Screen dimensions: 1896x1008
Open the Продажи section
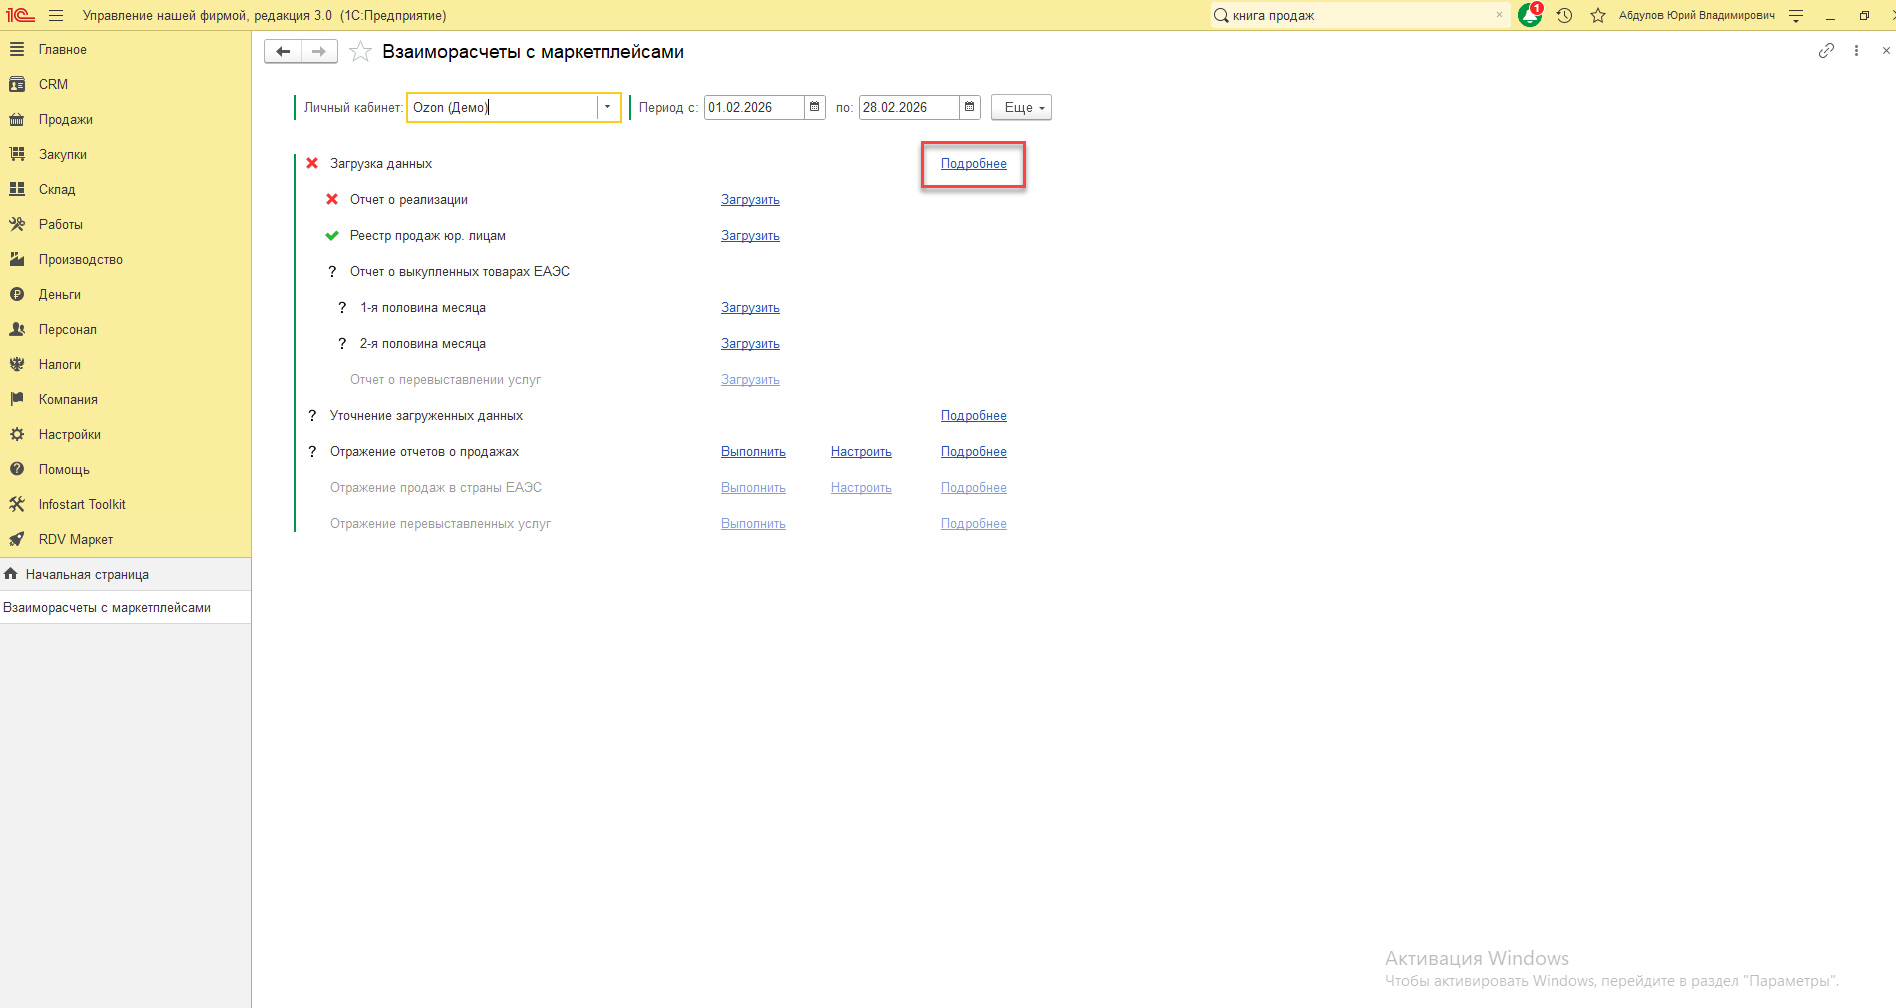pos(65,119)
